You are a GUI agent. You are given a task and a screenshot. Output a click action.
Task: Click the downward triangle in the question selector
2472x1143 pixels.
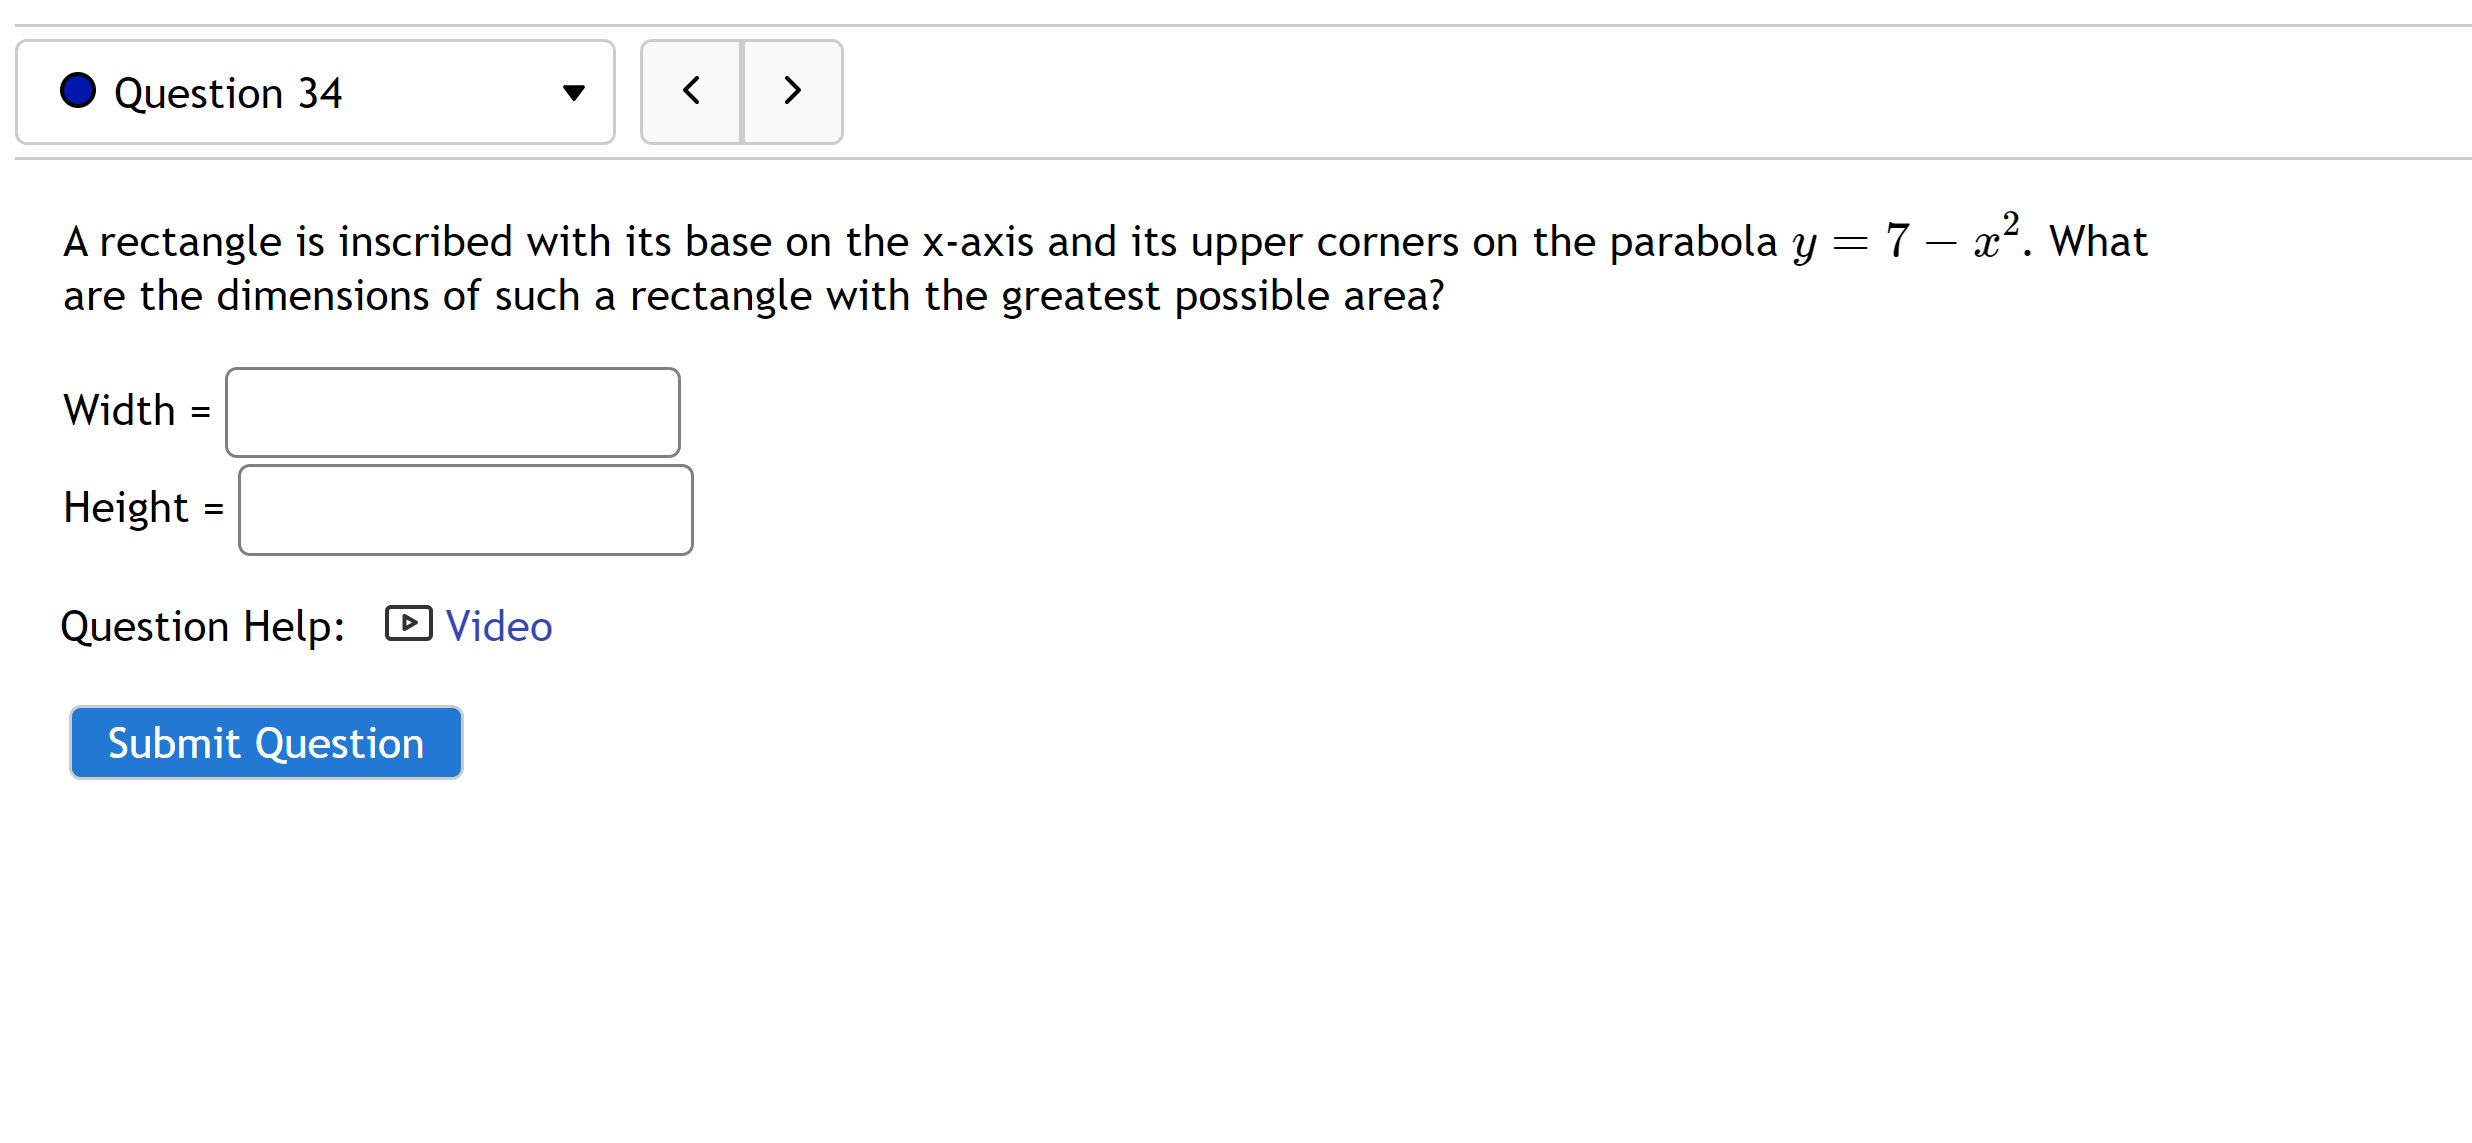click(575, 92)
